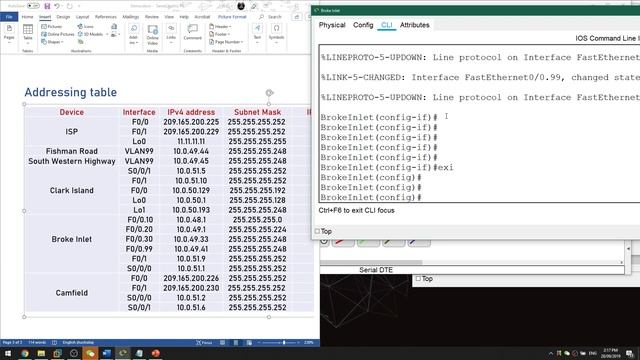The width and height of the screenshot is (640, 360).
Task: Open the File tab in Word
Action: [x=9, y=17]
